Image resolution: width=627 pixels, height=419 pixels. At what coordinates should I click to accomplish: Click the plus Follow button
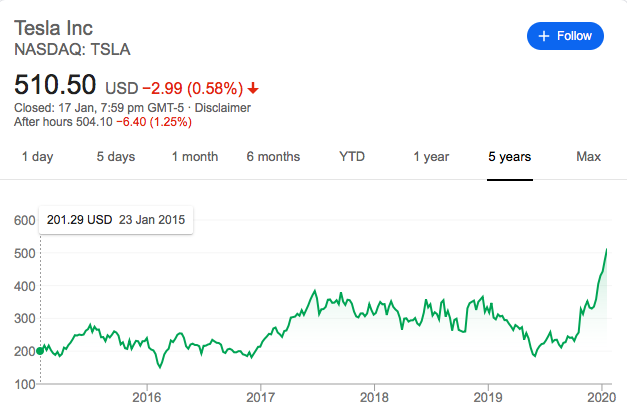[x=566, y=36]
